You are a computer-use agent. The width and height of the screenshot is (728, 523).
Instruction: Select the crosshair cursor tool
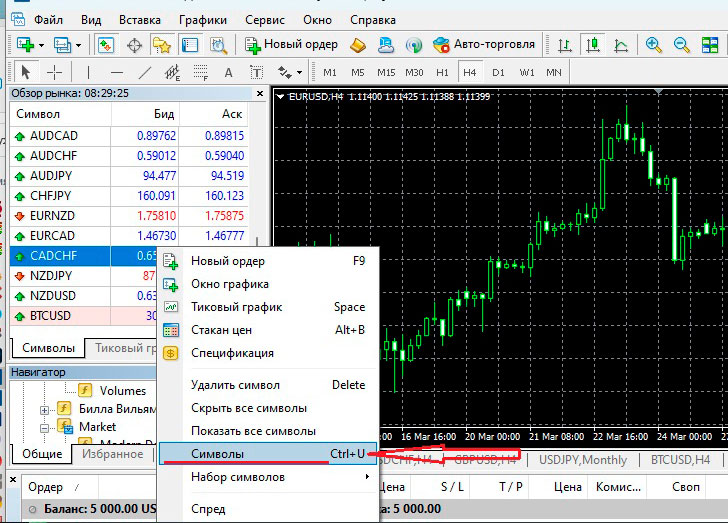(x=54, y=72)
